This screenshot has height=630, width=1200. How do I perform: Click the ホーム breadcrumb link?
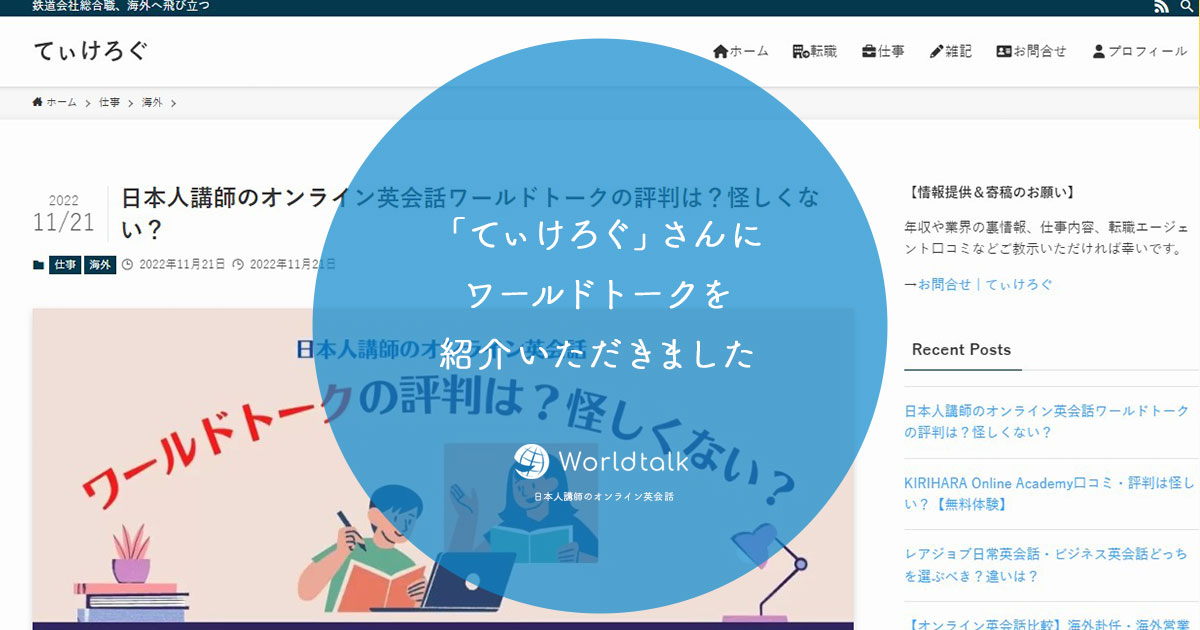click(54, 102)
